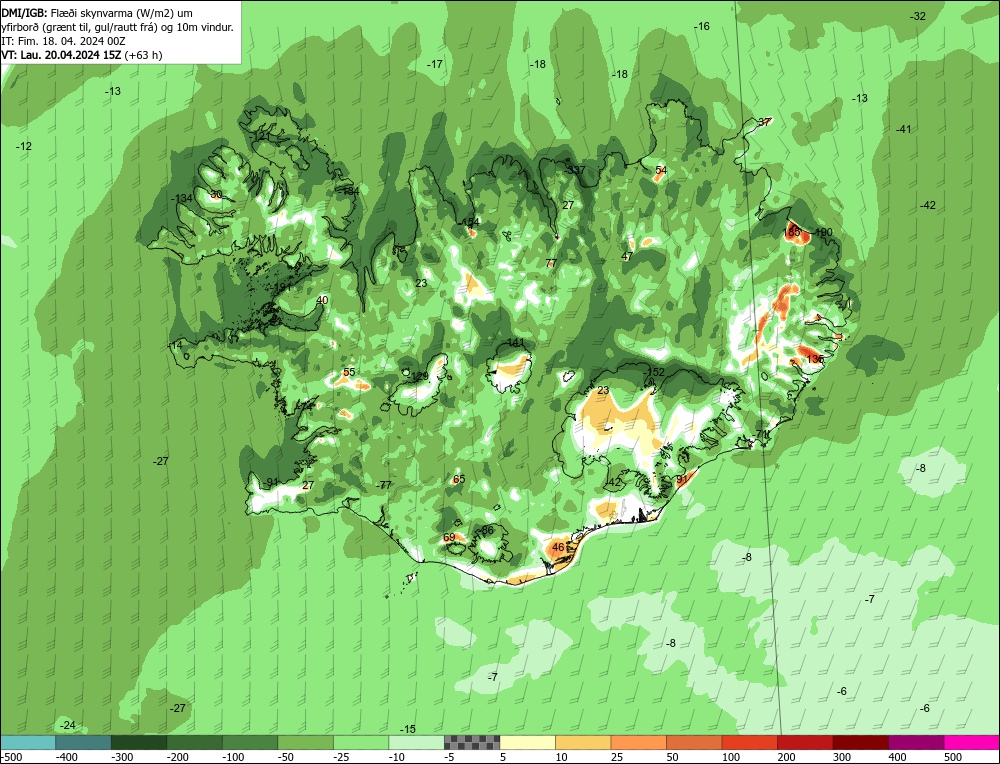This screenshot has height=764, width=1000.
Task: Select the orange swatch above 25
Action: [638, 742]
